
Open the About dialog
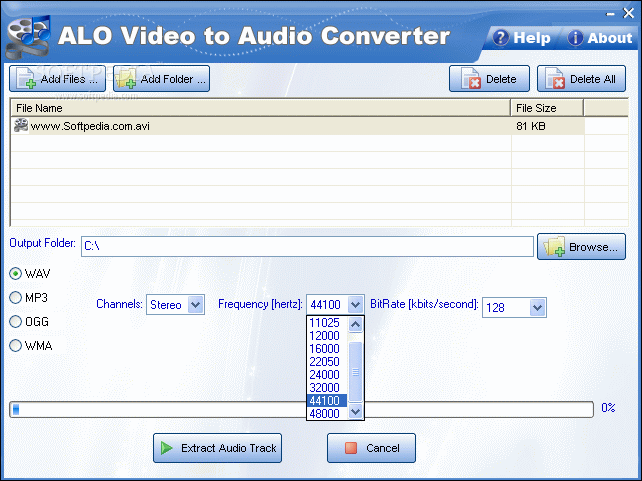[600, 38]
